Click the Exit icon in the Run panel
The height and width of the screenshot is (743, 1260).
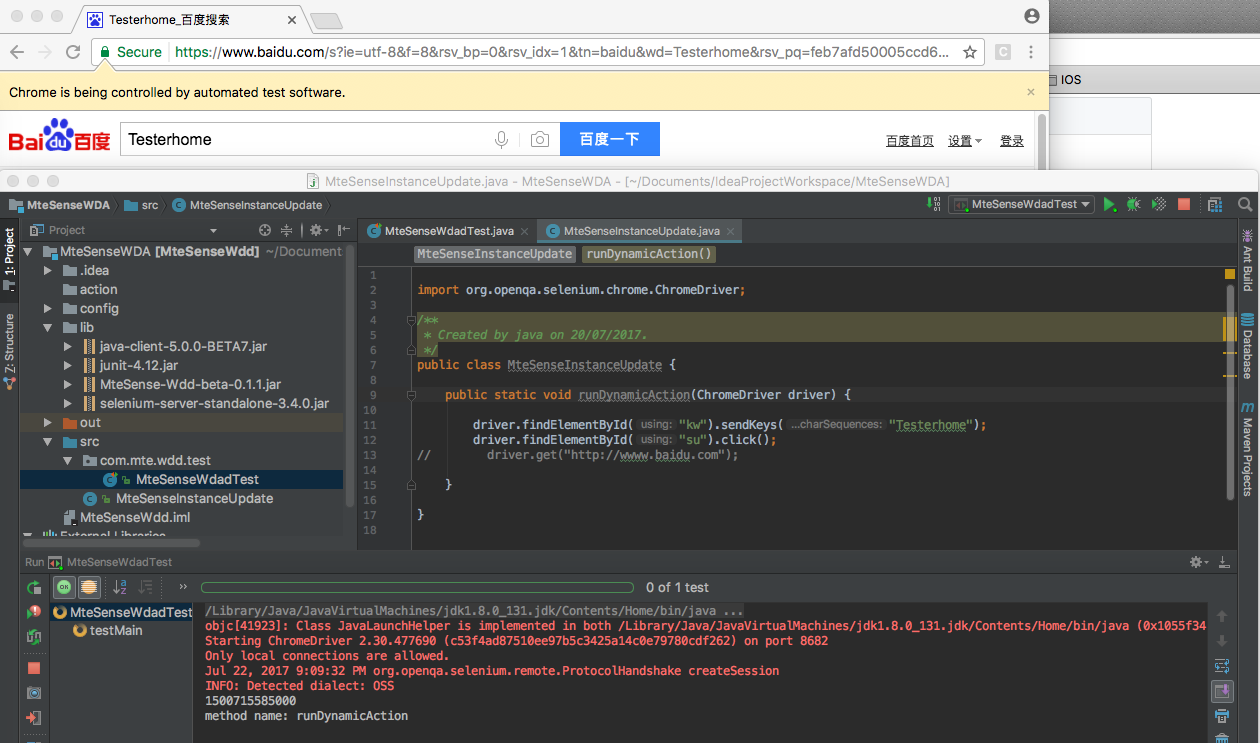pyautogui.click(x=34, y=718)
